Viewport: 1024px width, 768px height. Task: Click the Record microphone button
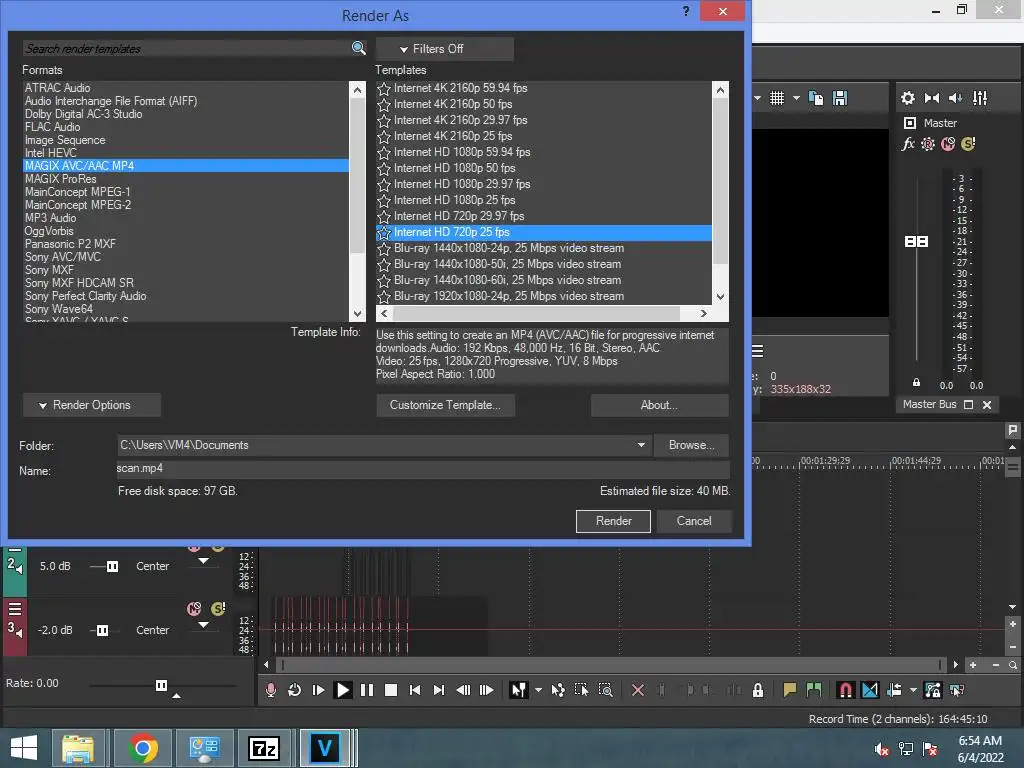click(x=270, y=690)
